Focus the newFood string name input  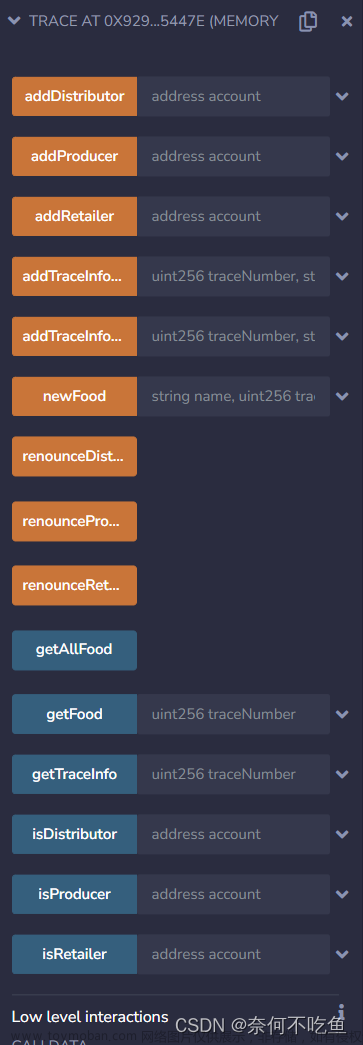pos(233,396)
